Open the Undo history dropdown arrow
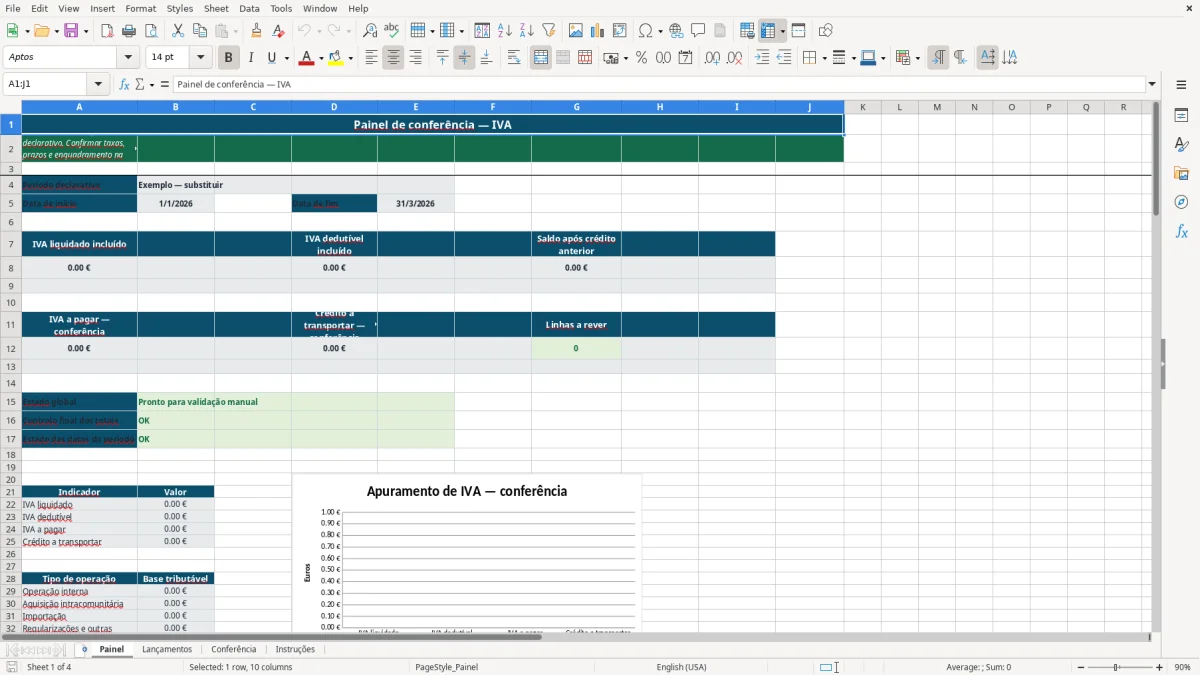1200x675 pixels. click(x=319, y=31)
